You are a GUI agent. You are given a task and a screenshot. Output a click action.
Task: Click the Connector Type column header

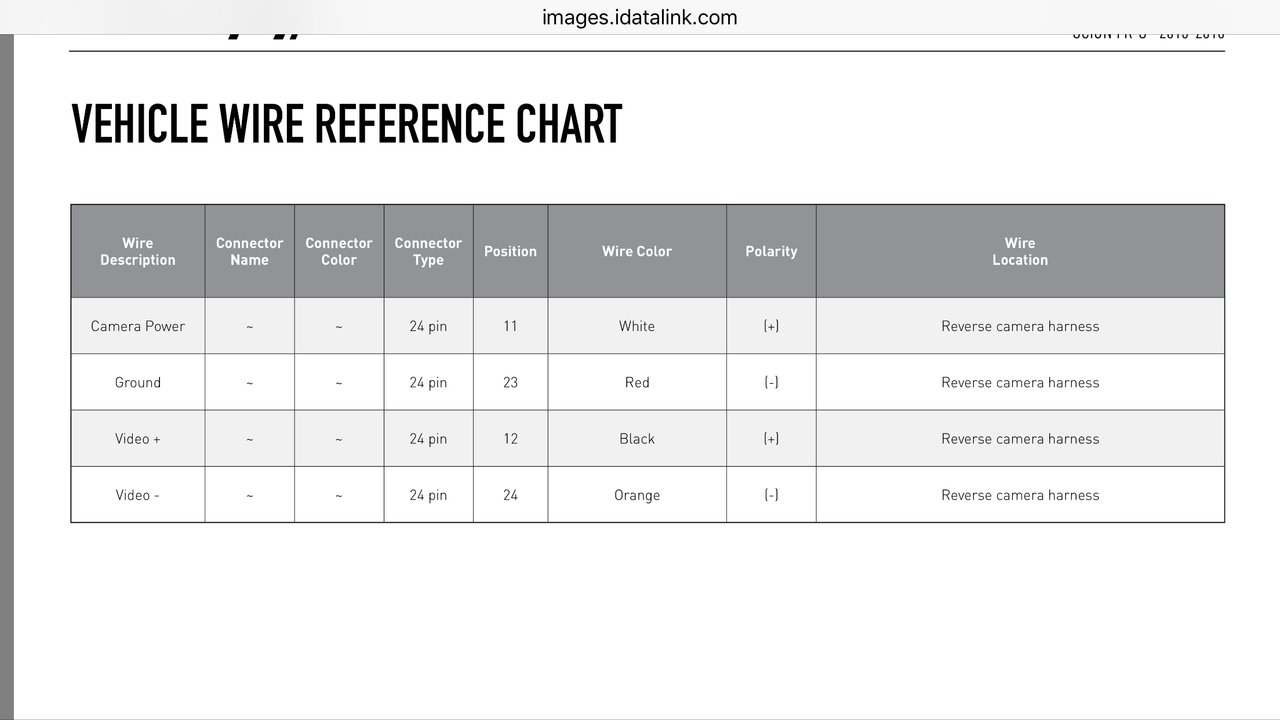click(x=428, y=251)
